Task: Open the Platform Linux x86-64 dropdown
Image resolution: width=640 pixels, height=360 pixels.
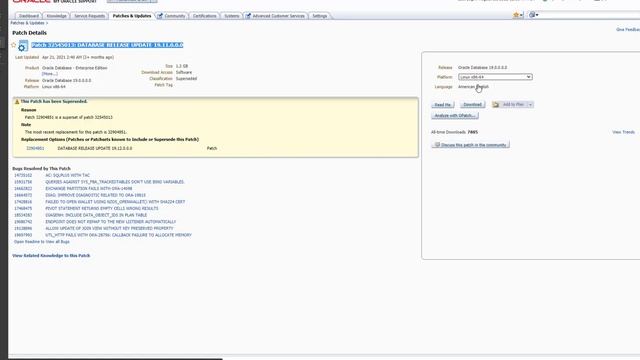Action: click(x=495, y=77)
